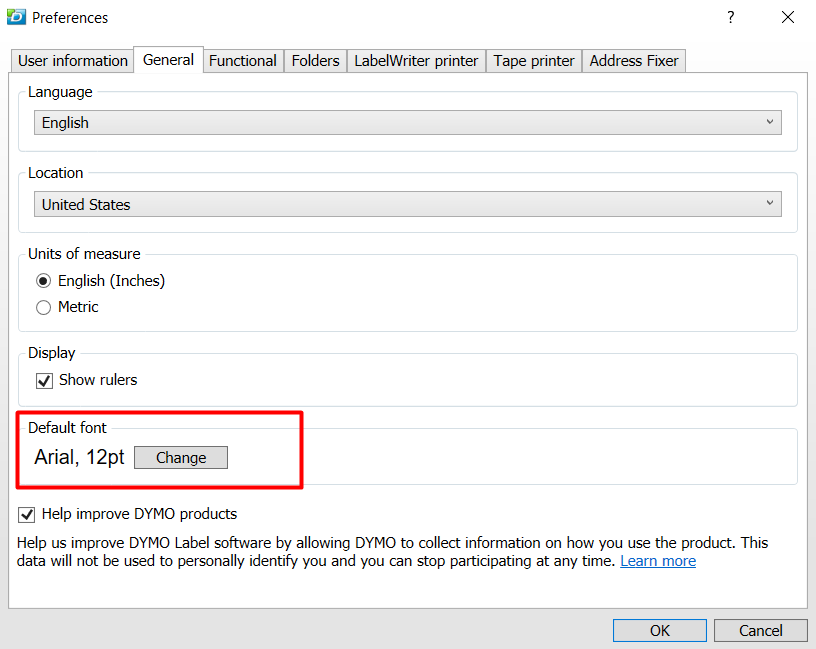The width and height of the screenshot is (816, 649).
Task: Select the Folders tab
Action: coord(315,60)
